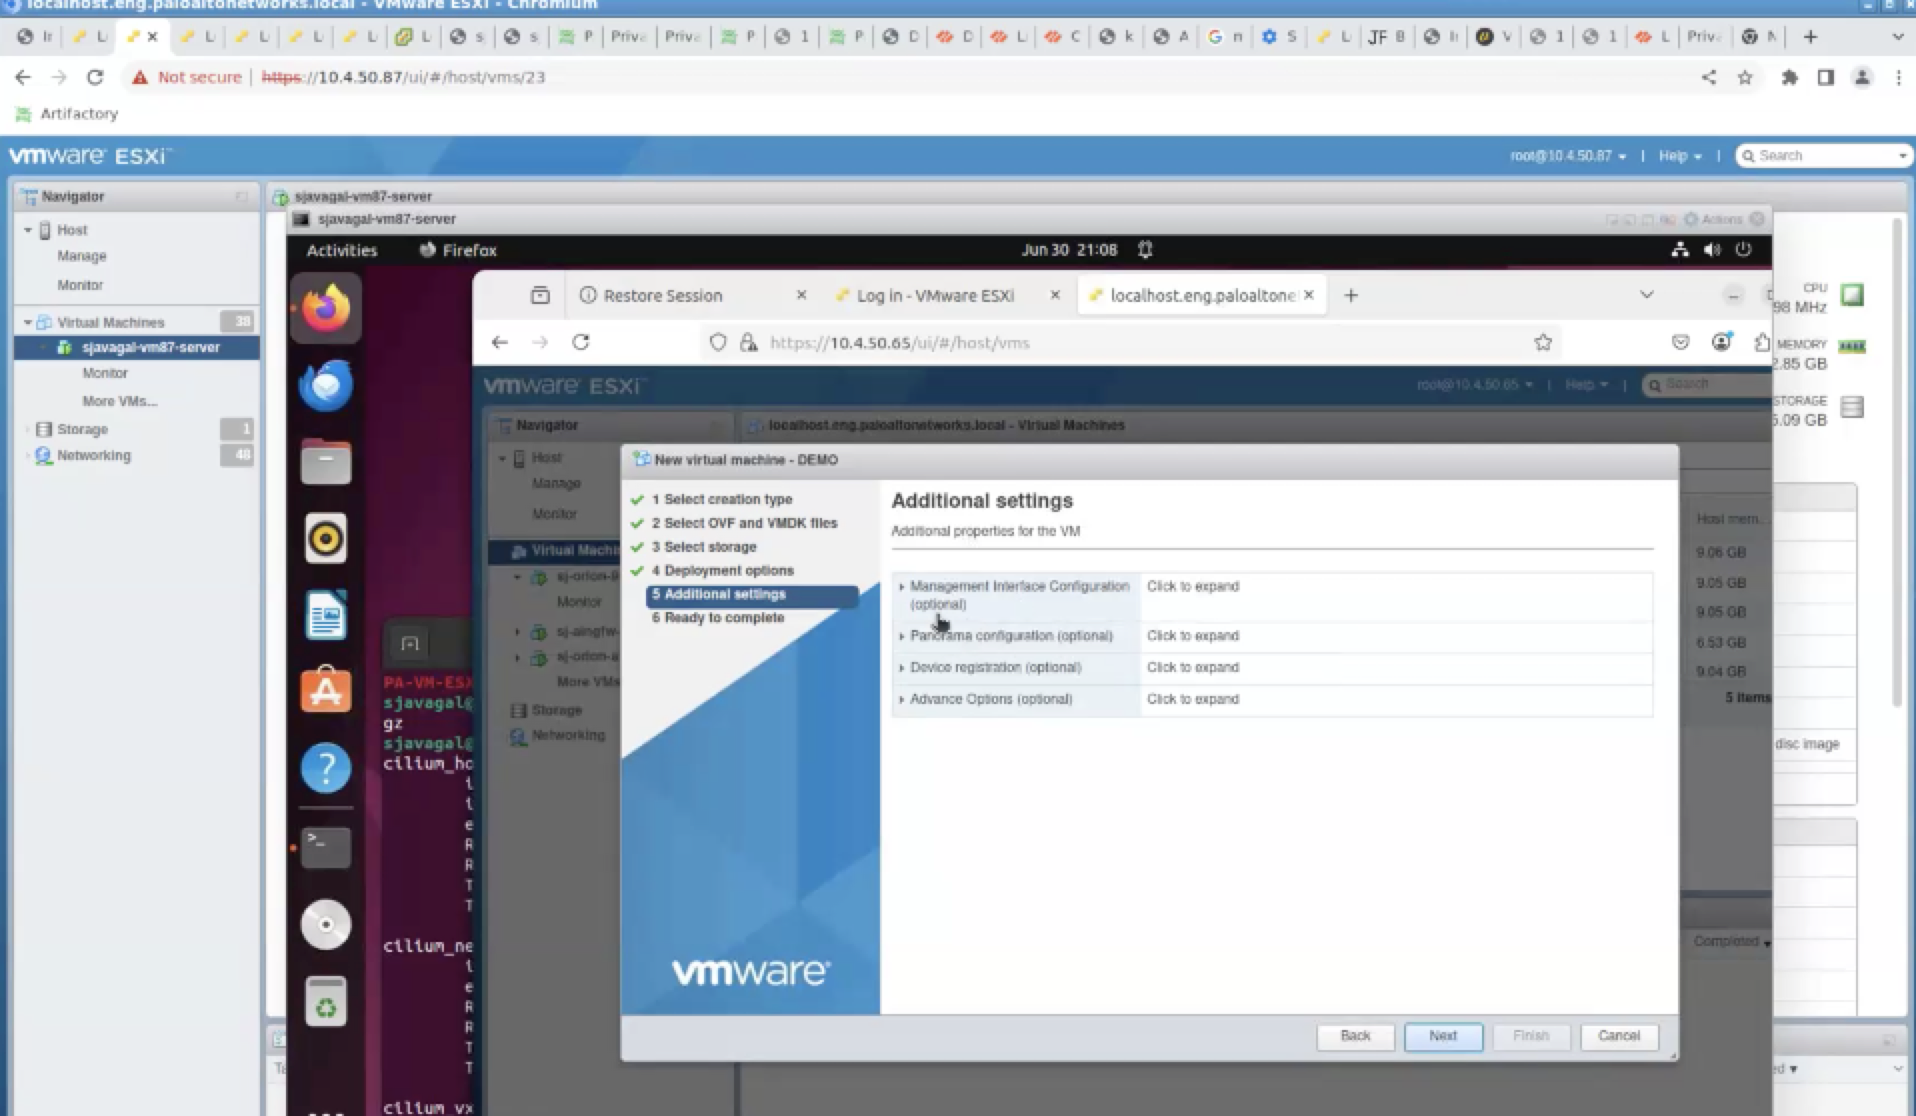Open Ubuntu Software store icon
Viewport: 1916px width, 1116px height.
coord(326,690)
